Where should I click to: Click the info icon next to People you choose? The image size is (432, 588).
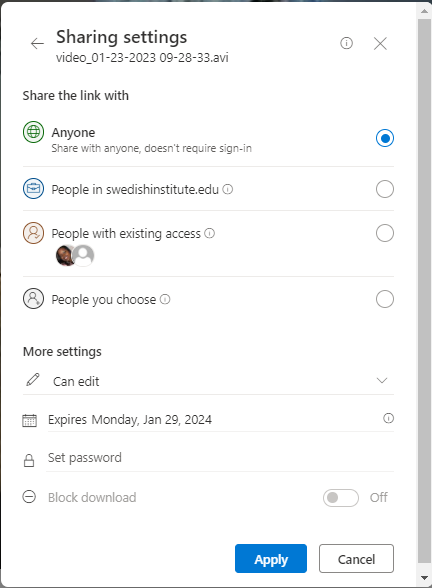[165, 299]
